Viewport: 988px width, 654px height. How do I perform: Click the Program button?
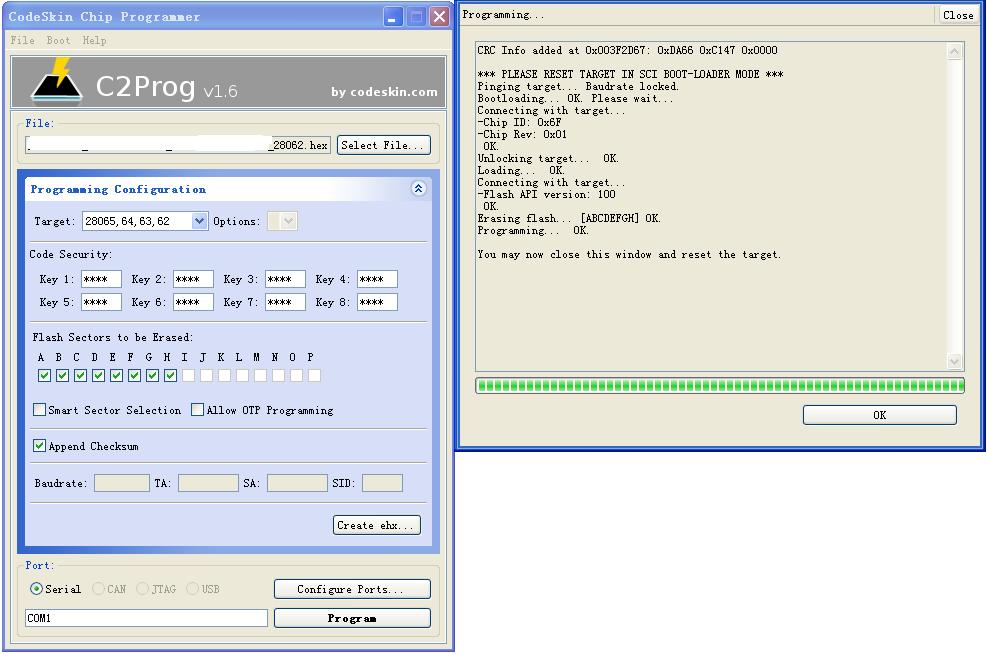click(x=352, y=618)
